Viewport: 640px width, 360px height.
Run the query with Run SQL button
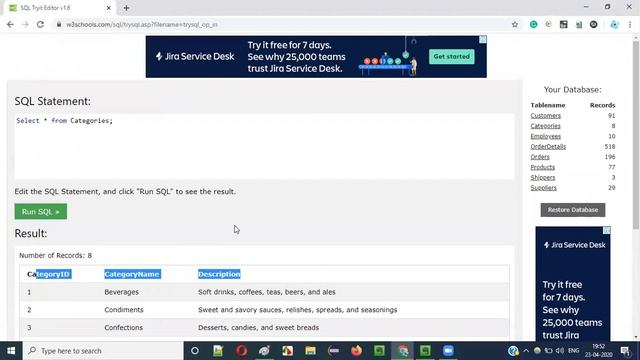[41, 211]
